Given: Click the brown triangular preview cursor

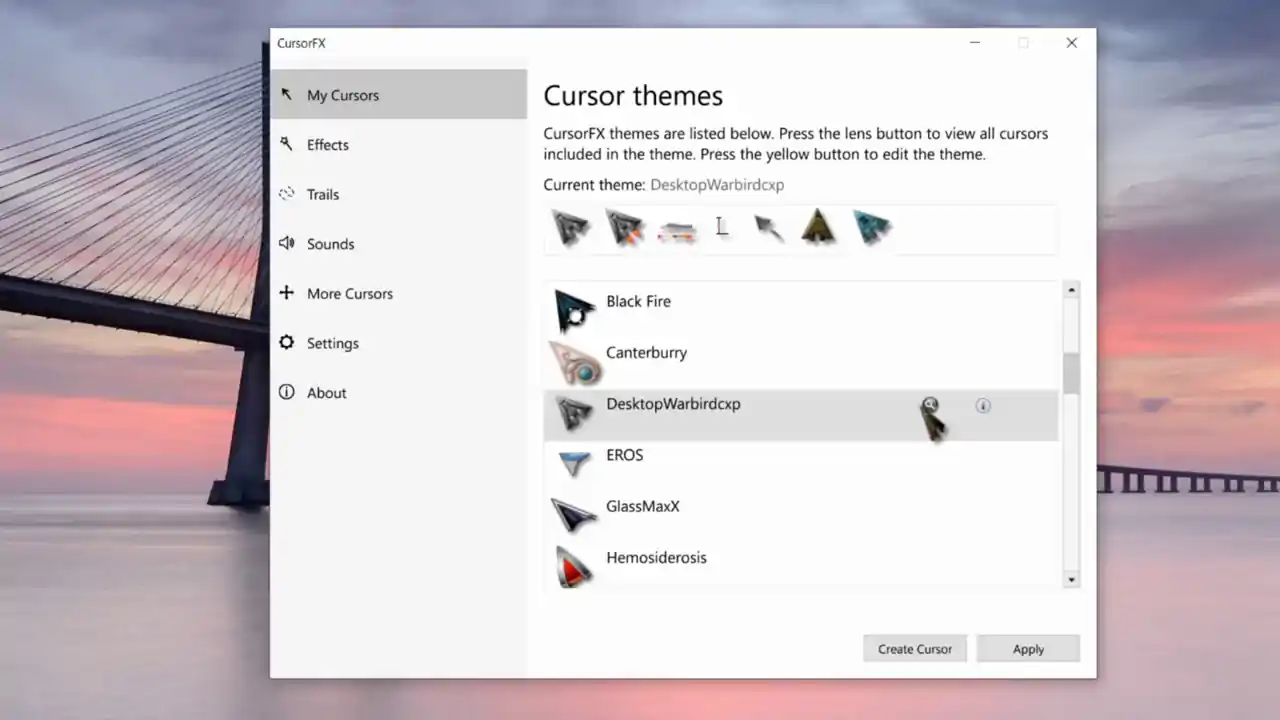Looking at the screenshot, I should [x=818, y=227].
